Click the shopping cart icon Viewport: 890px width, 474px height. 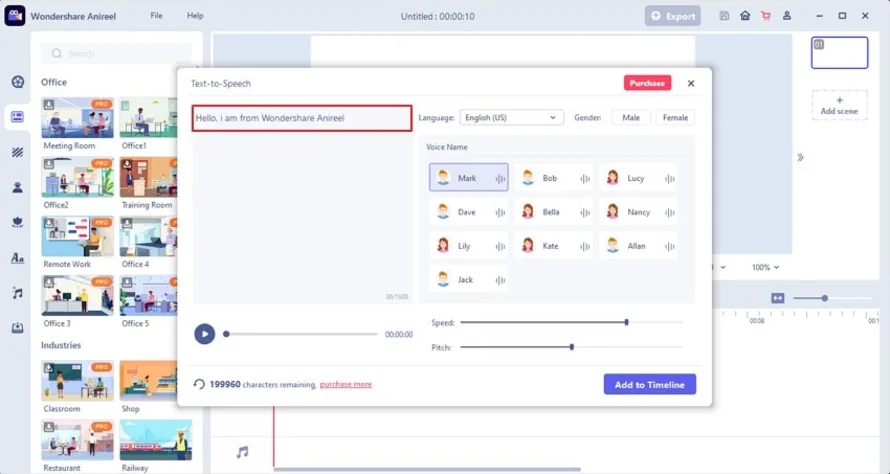pos(766,16)
